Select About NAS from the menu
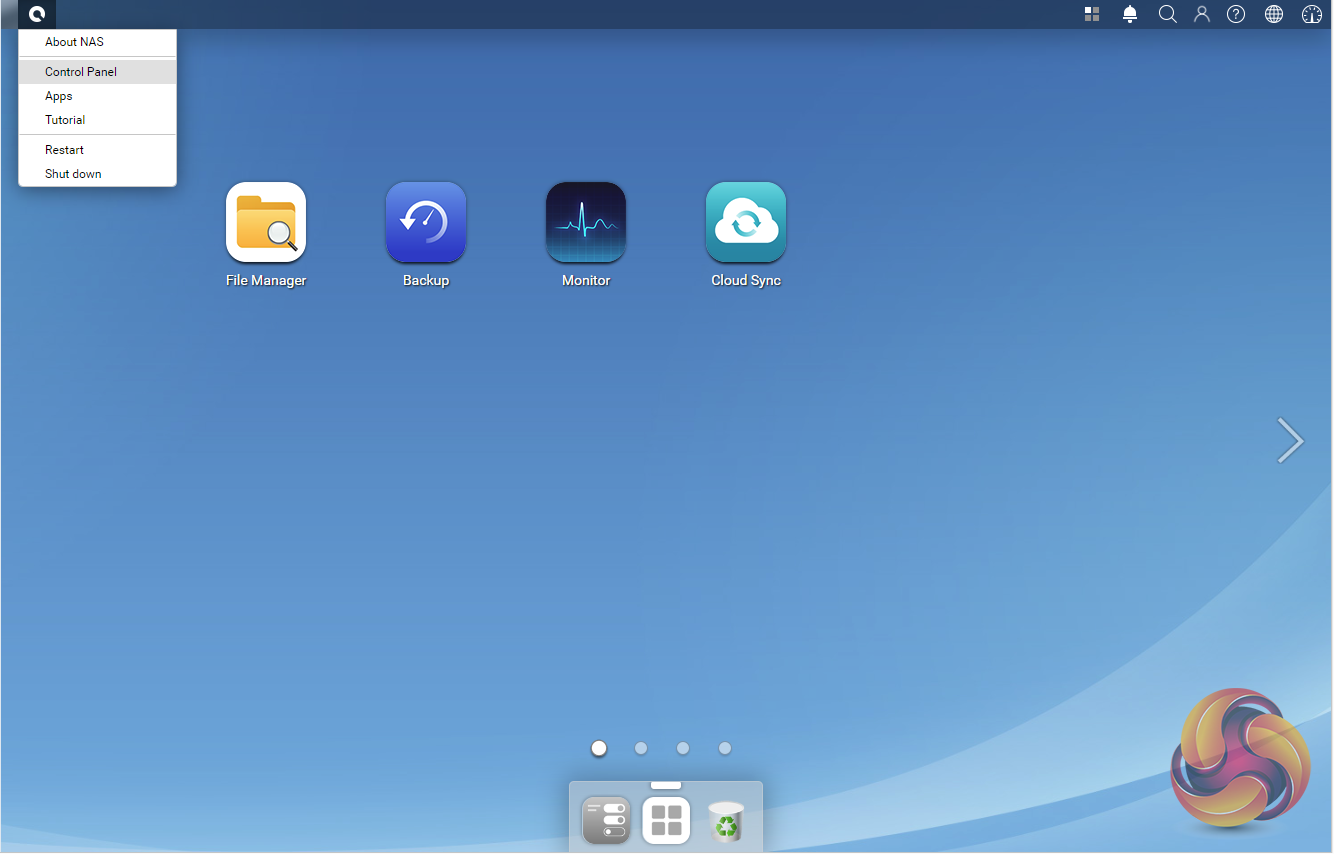 (x=98, y=42)
